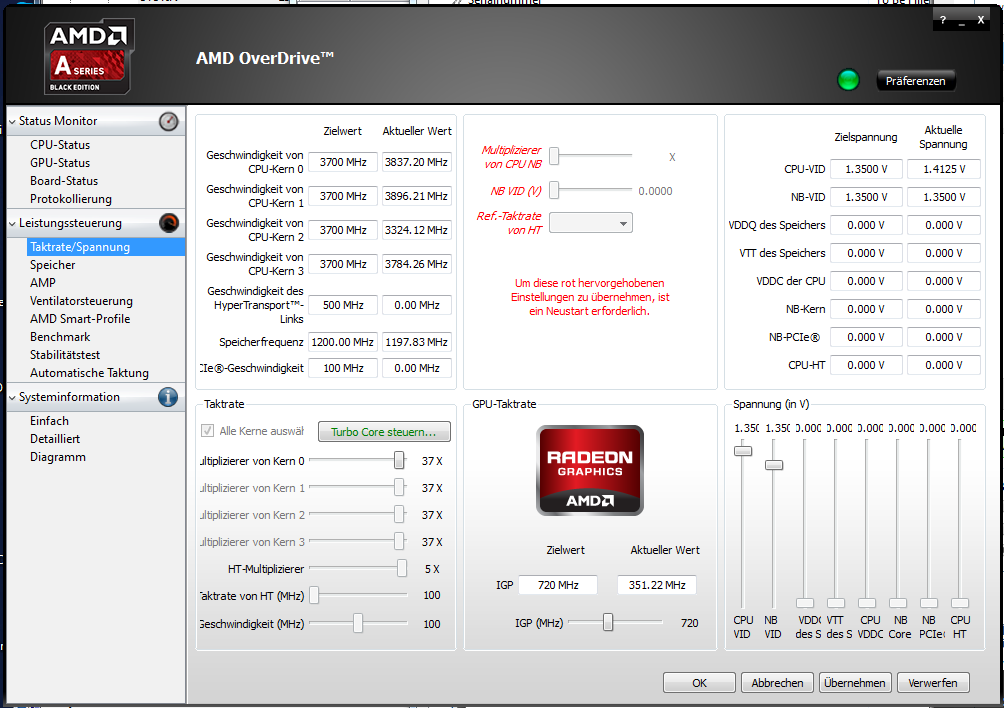Click Speicherfrequenz Zielwert 1200.00 MHz field
The width and height of the screenshot is (1004, 708).
[343, 342]
